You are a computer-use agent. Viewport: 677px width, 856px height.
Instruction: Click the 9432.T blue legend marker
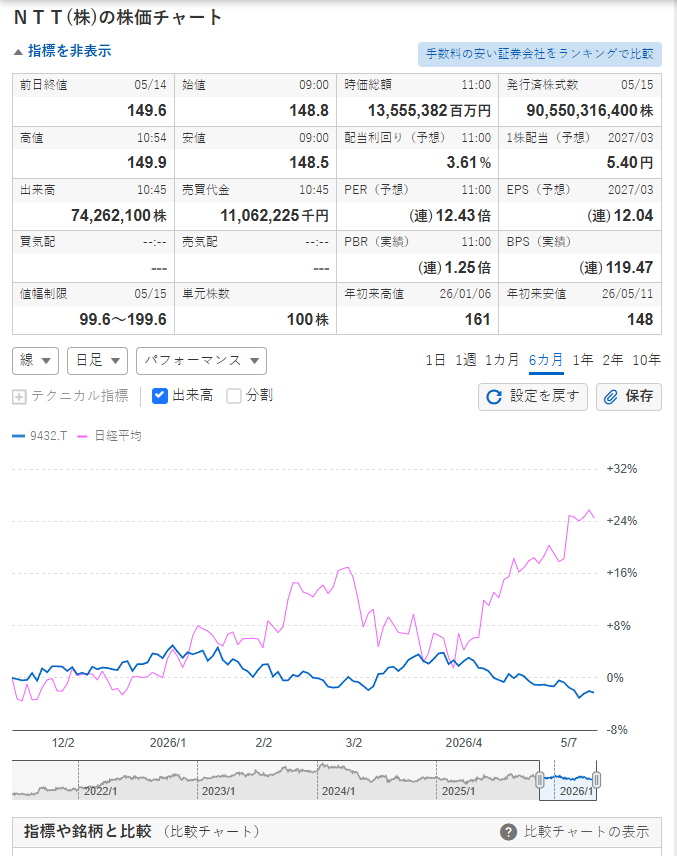(x=19, y=436)
